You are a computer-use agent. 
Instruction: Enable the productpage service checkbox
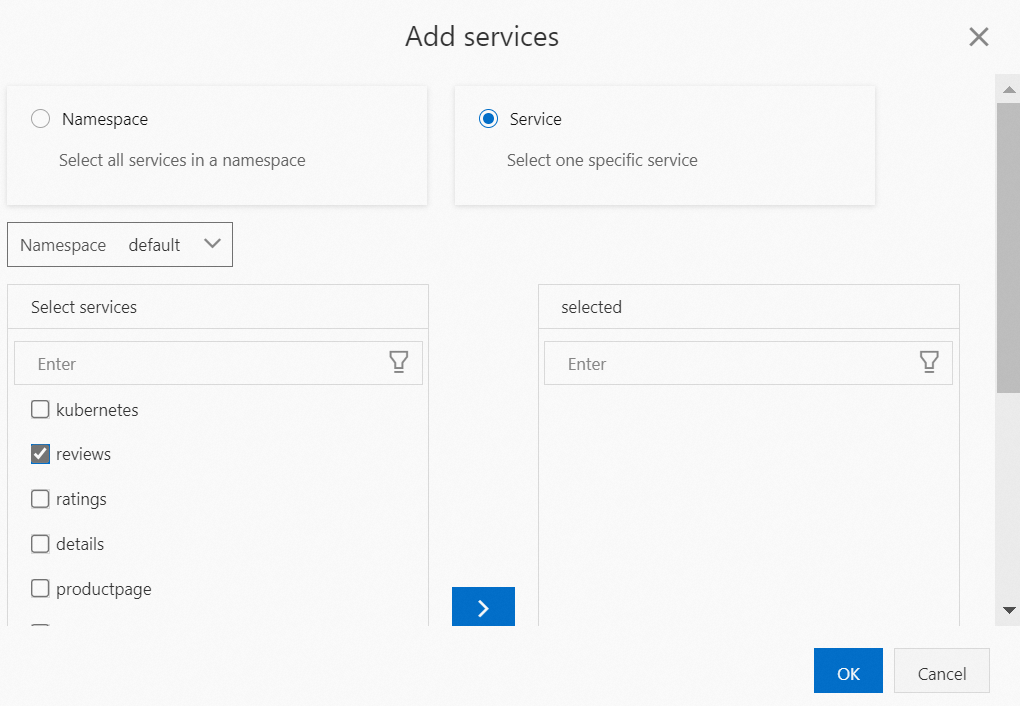(40, 589)
